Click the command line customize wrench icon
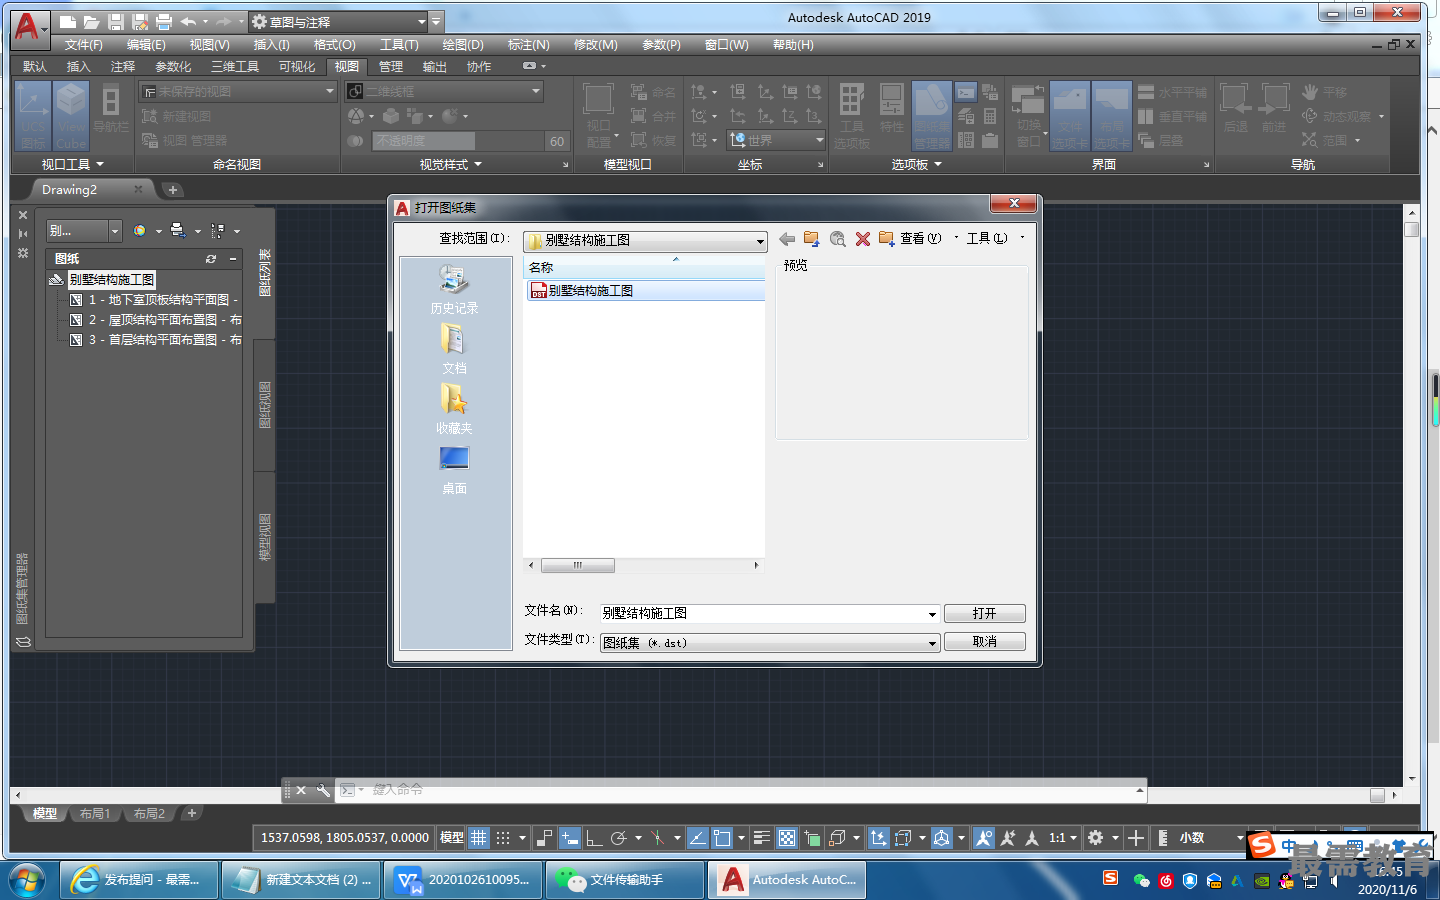Screen dimensions: 1440x900 323,790
